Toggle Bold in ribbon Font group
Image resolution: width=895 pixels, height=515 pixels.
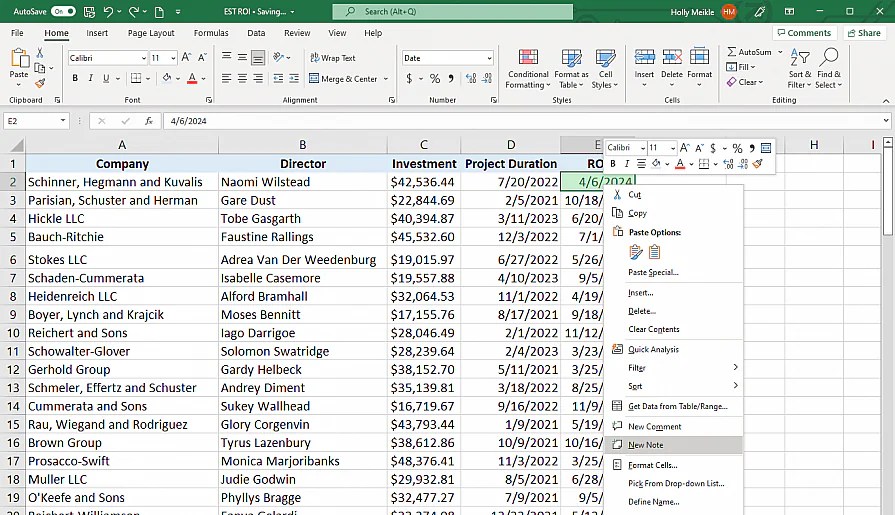coord(75,78)
